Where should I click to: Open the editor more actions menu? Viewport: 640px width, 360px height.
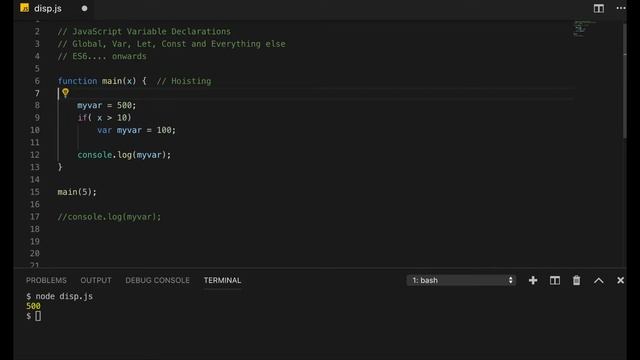(621, 8)
